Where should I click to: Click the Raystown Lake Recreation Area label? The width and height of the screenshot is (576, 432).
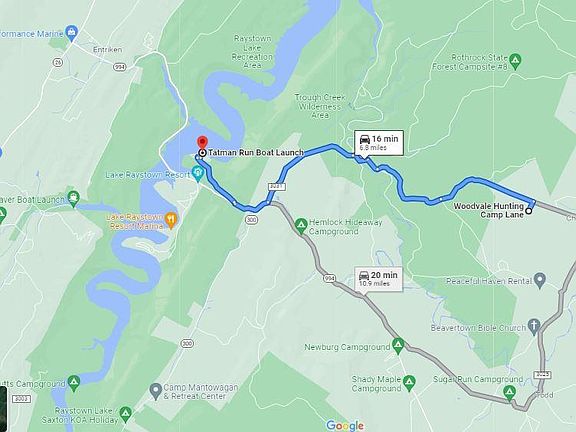pos(252,52)
